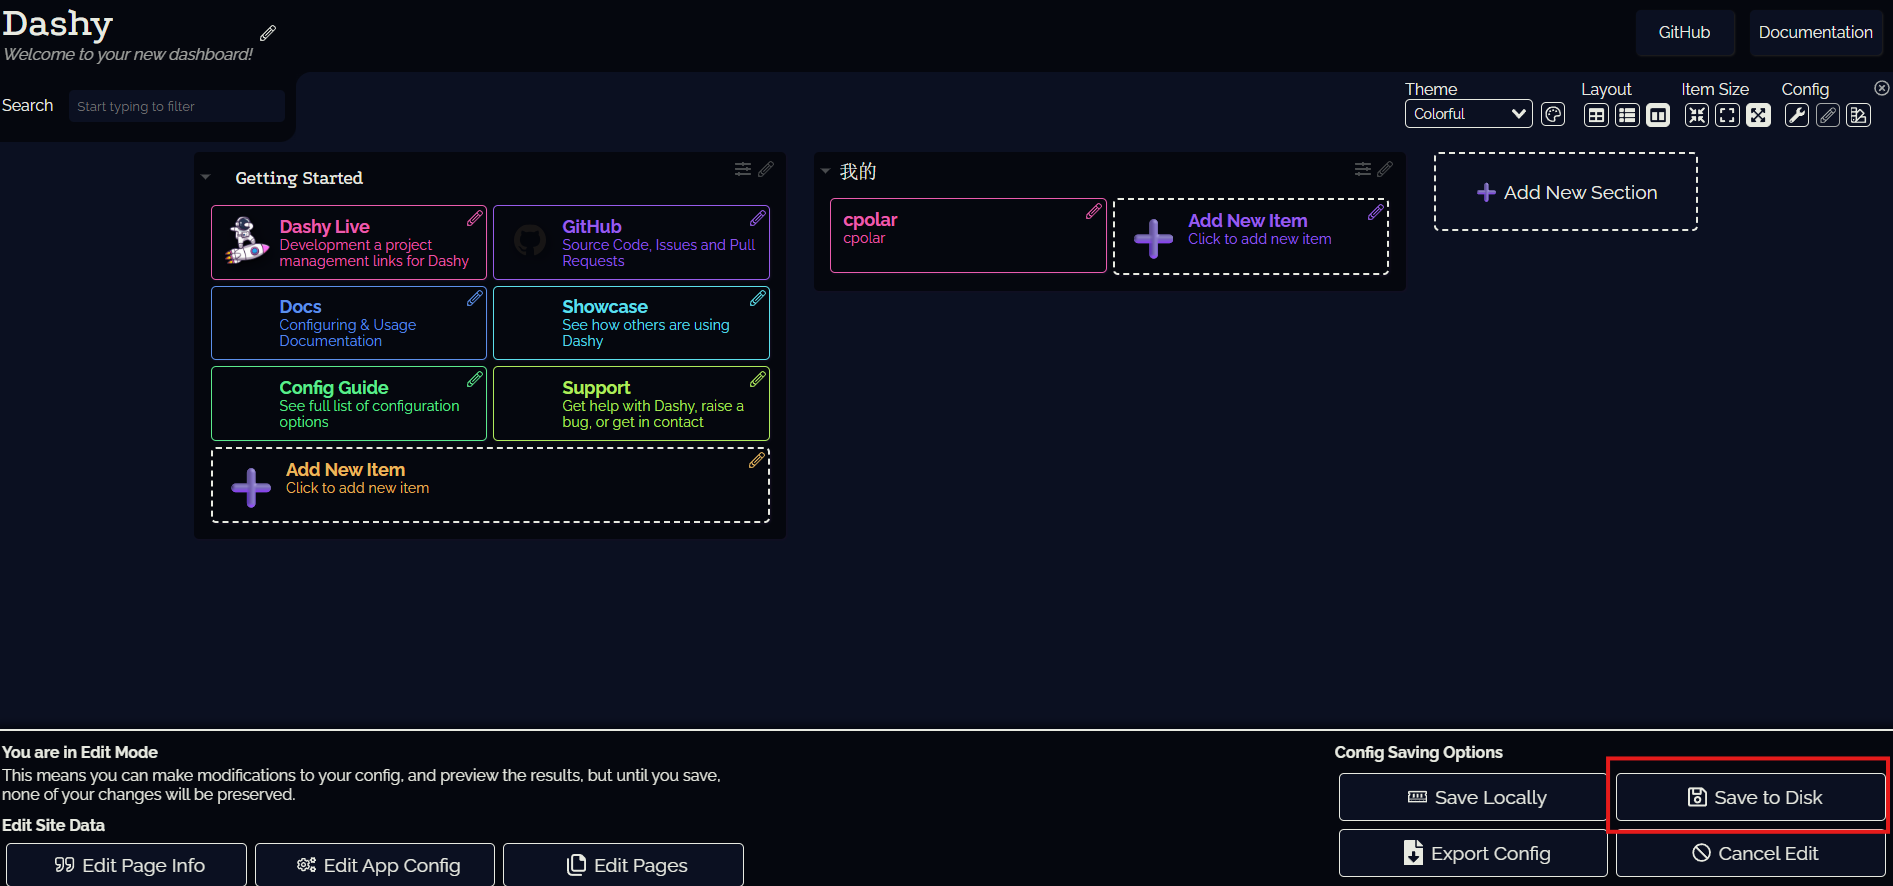
Task: Open the Dashy Live item
Action: (349, 242)
